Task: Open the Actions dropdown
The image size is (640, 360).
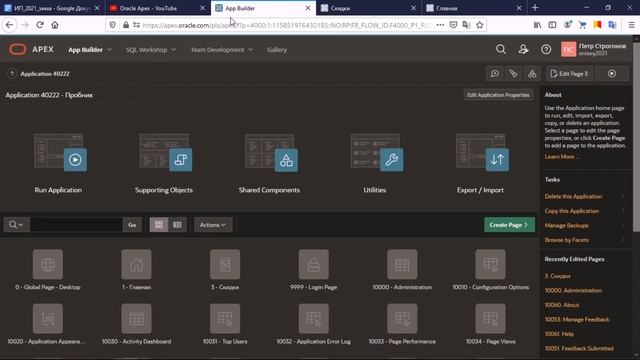Action: click(x=213, y=225)
